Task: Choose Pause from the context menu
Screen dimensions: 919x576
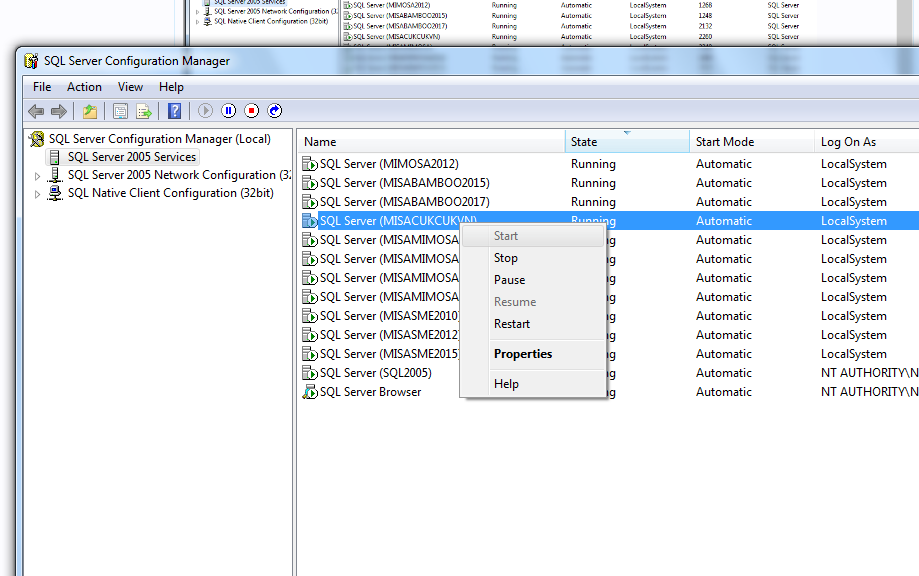Action: coord(533,280)
